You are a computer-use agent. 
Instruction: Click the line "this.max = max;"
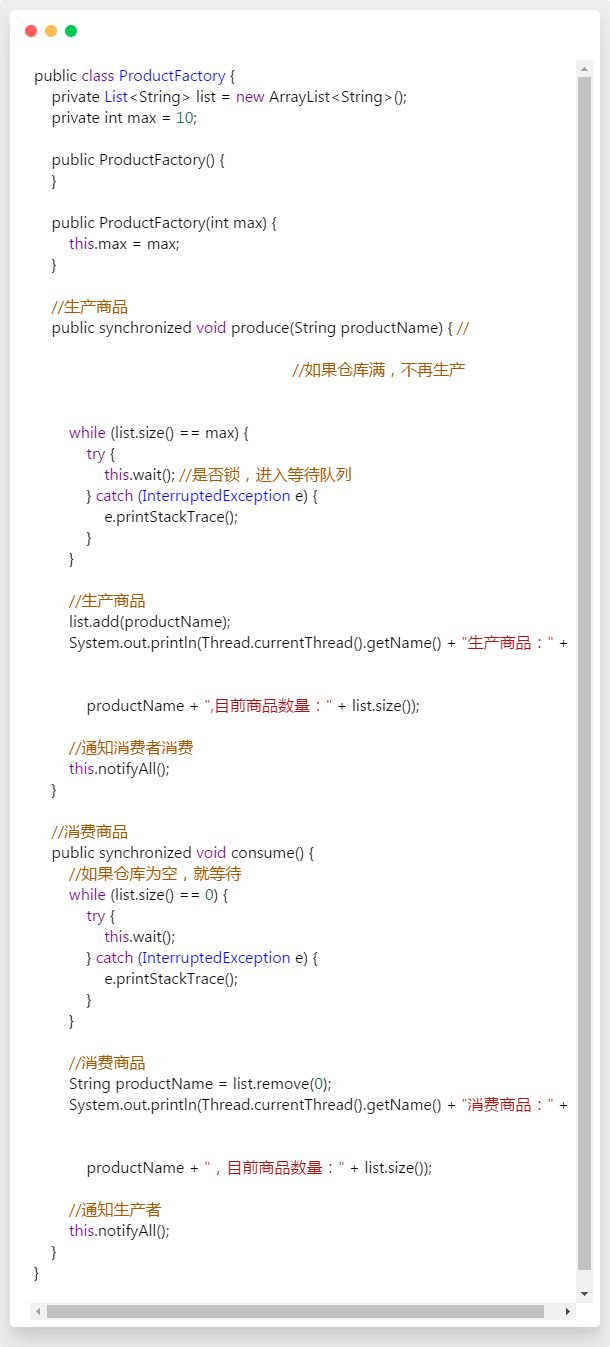coord(124,244)
